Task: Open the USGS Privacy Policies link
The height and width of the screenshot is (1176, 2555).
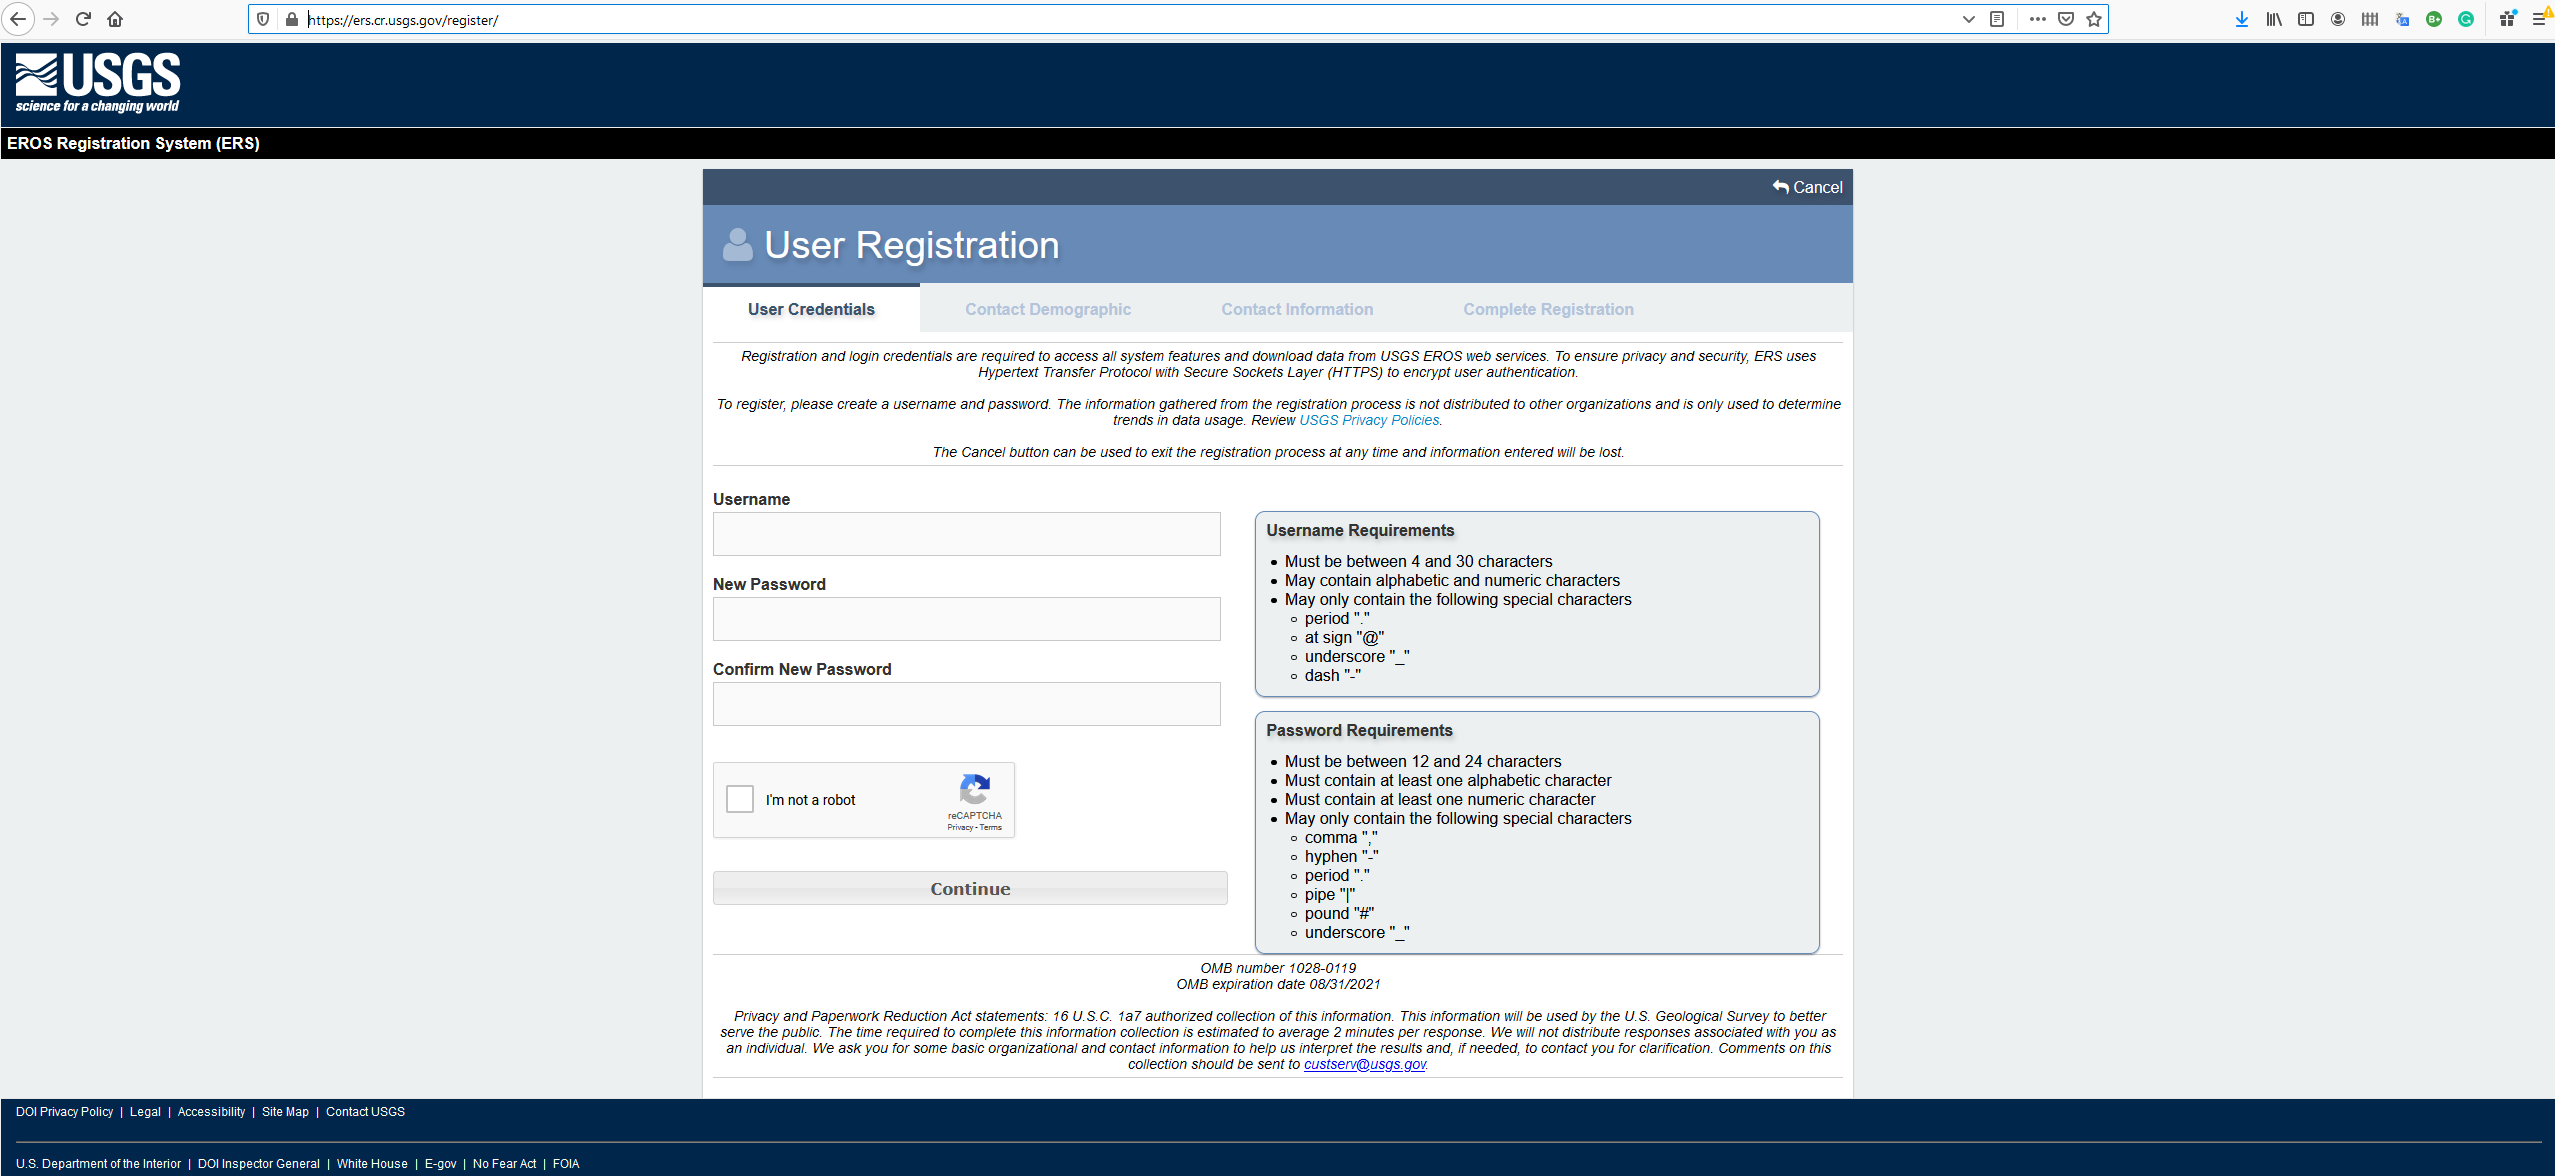Action: pos(1368,420)
